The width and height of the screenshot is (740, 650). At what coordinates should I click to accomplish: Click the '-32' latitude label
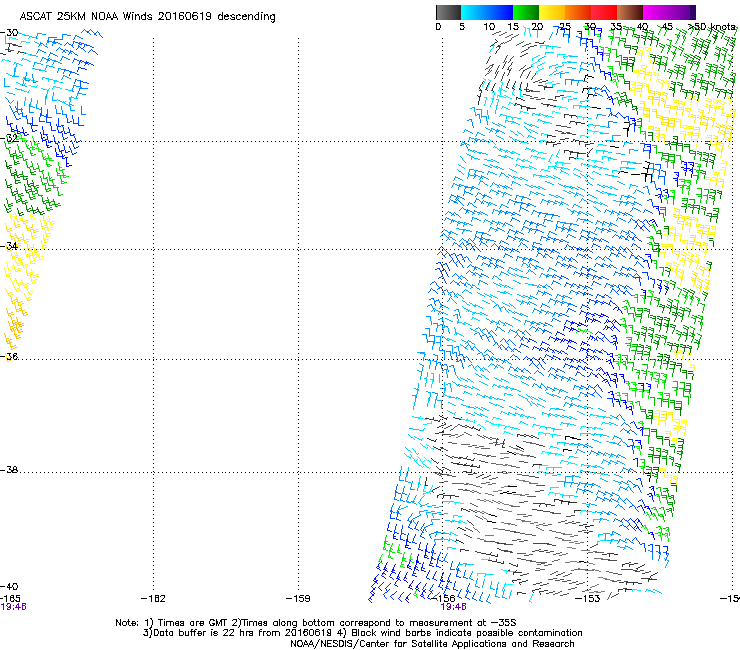[9, 138]
